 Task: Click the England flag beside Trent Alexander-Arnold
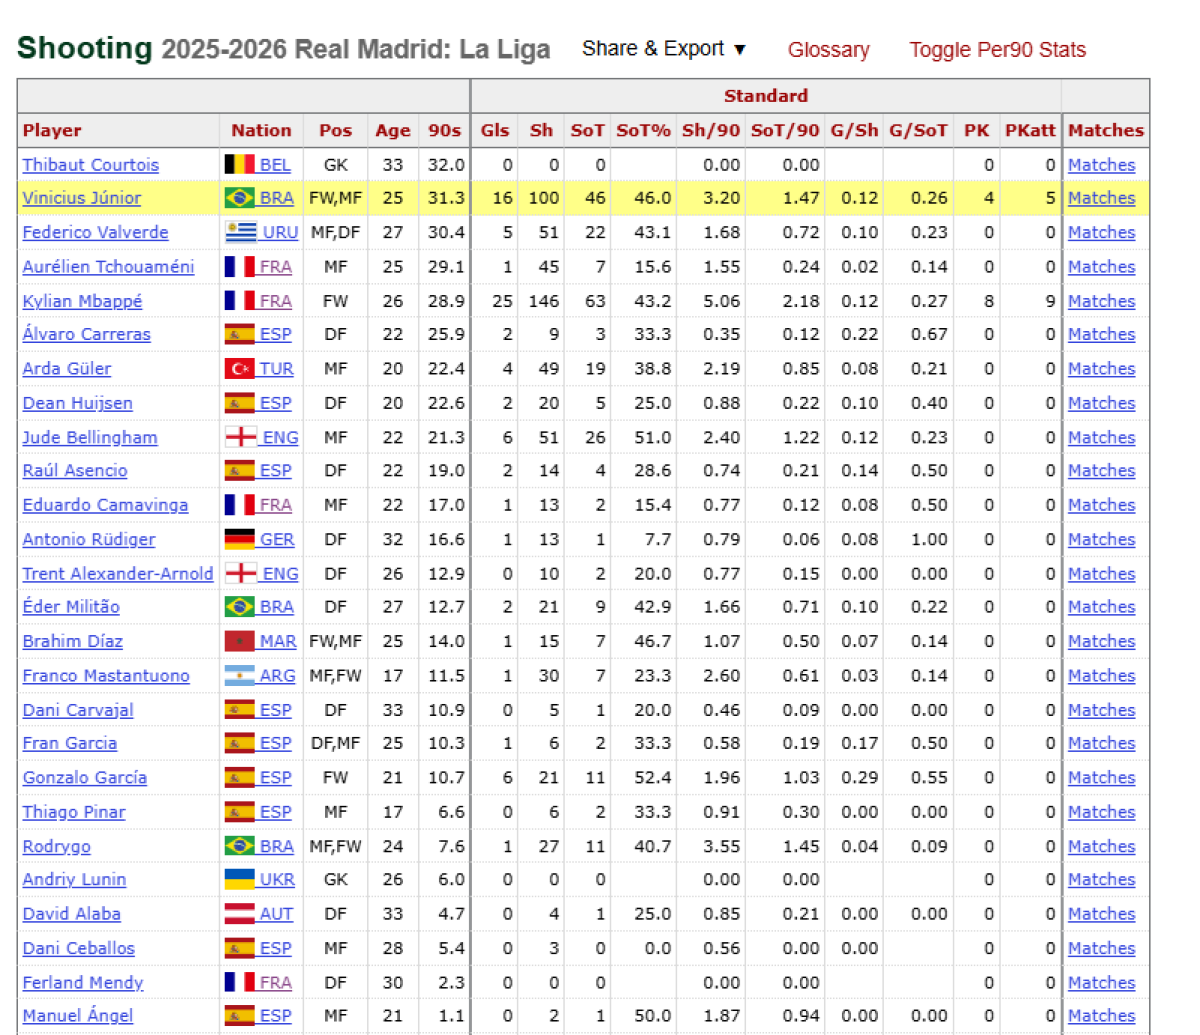click(240, 573)
